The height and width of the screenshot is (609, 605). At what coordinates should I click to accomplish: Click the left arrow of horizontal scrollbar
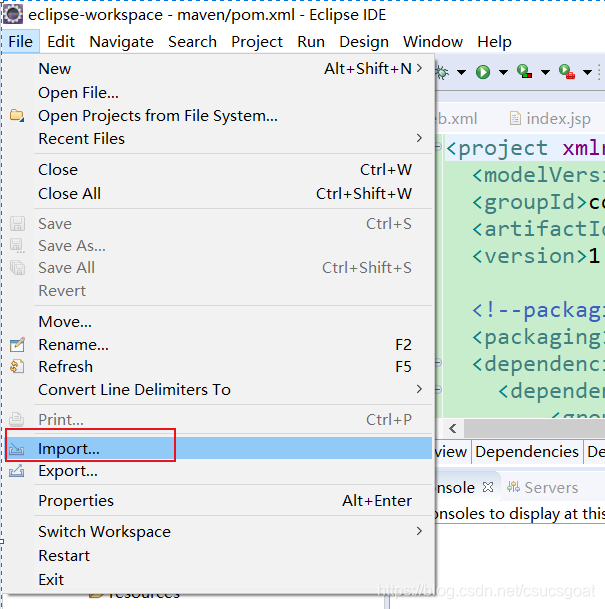pos(453,429)
